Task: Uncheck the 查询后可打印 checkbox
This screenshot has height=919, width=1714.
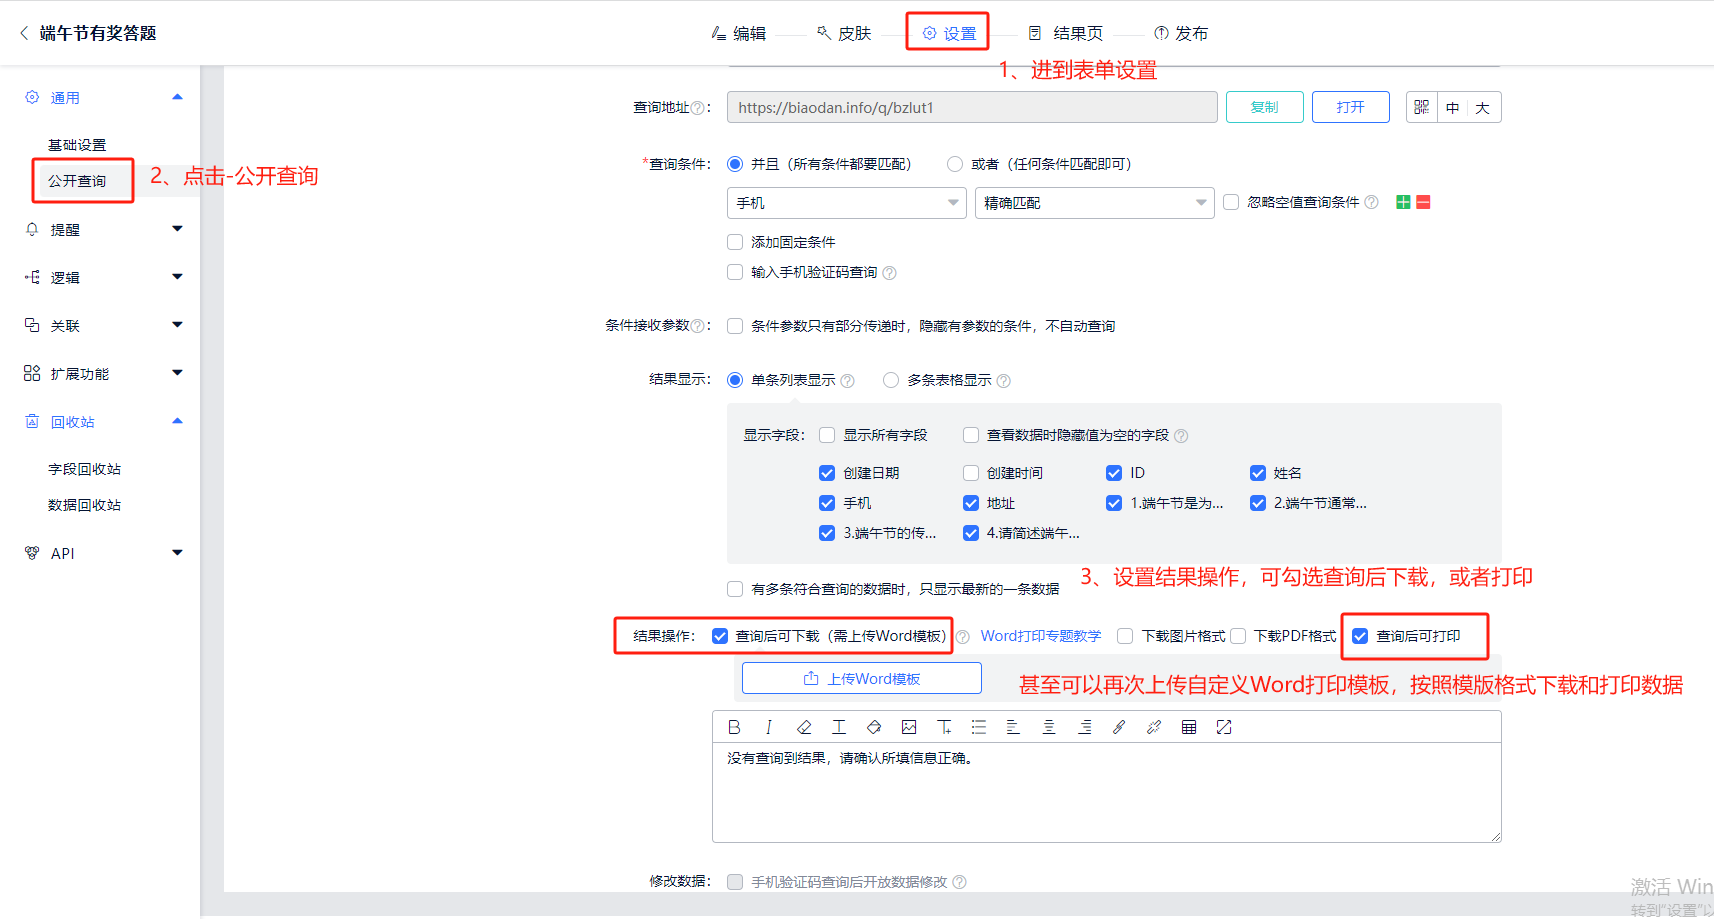Action: click(1360, 636)
